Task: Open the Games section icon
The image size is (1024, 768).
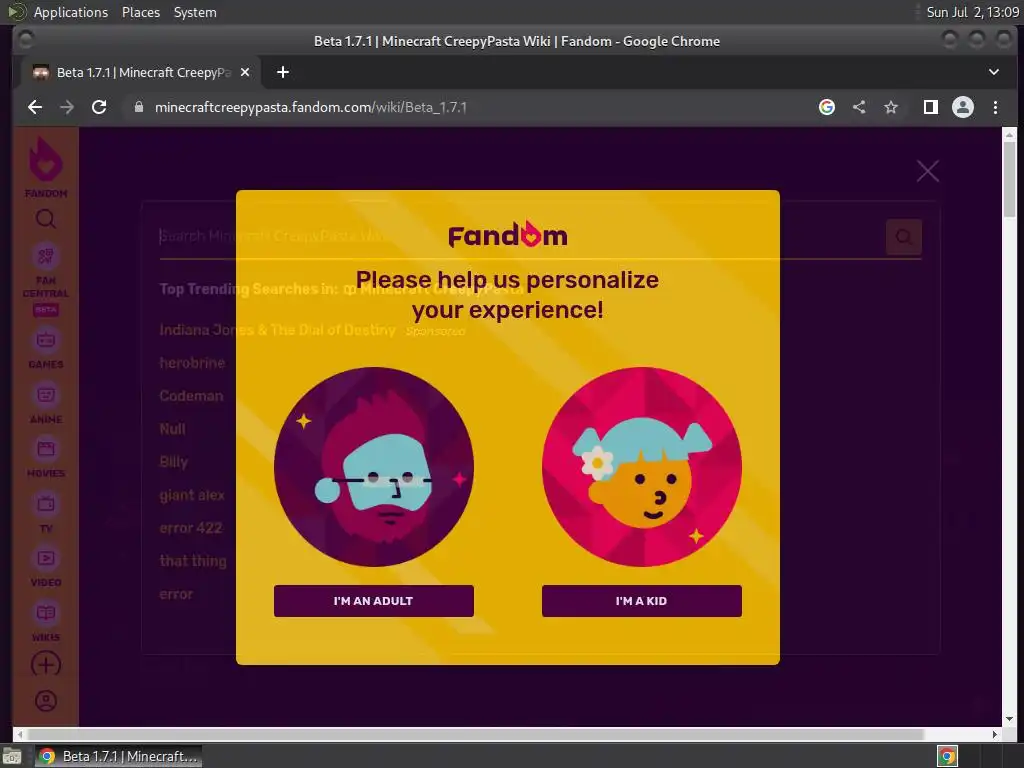Action: point(46,348)
